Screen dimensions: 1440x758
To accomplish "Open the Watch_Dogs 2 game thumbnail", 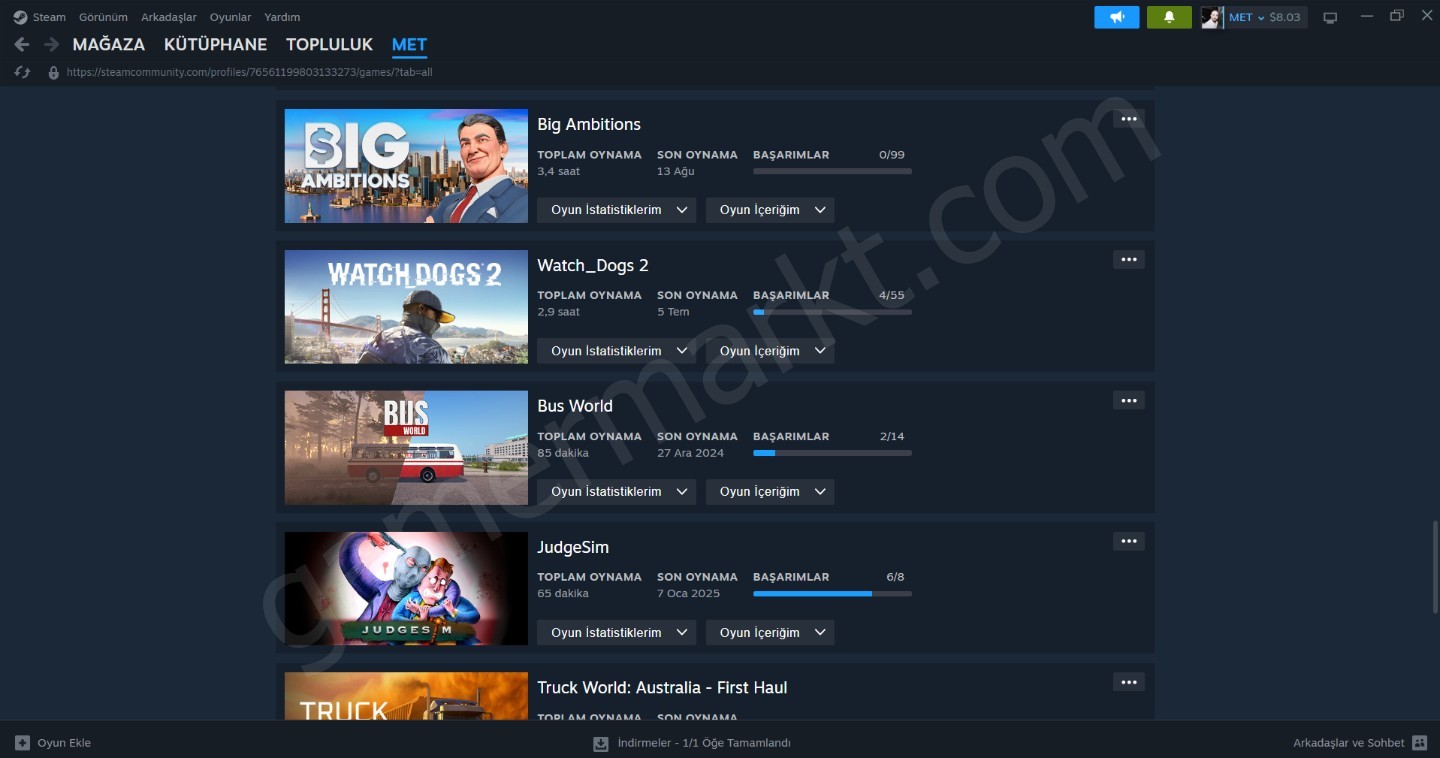I will tap(406, 307).
